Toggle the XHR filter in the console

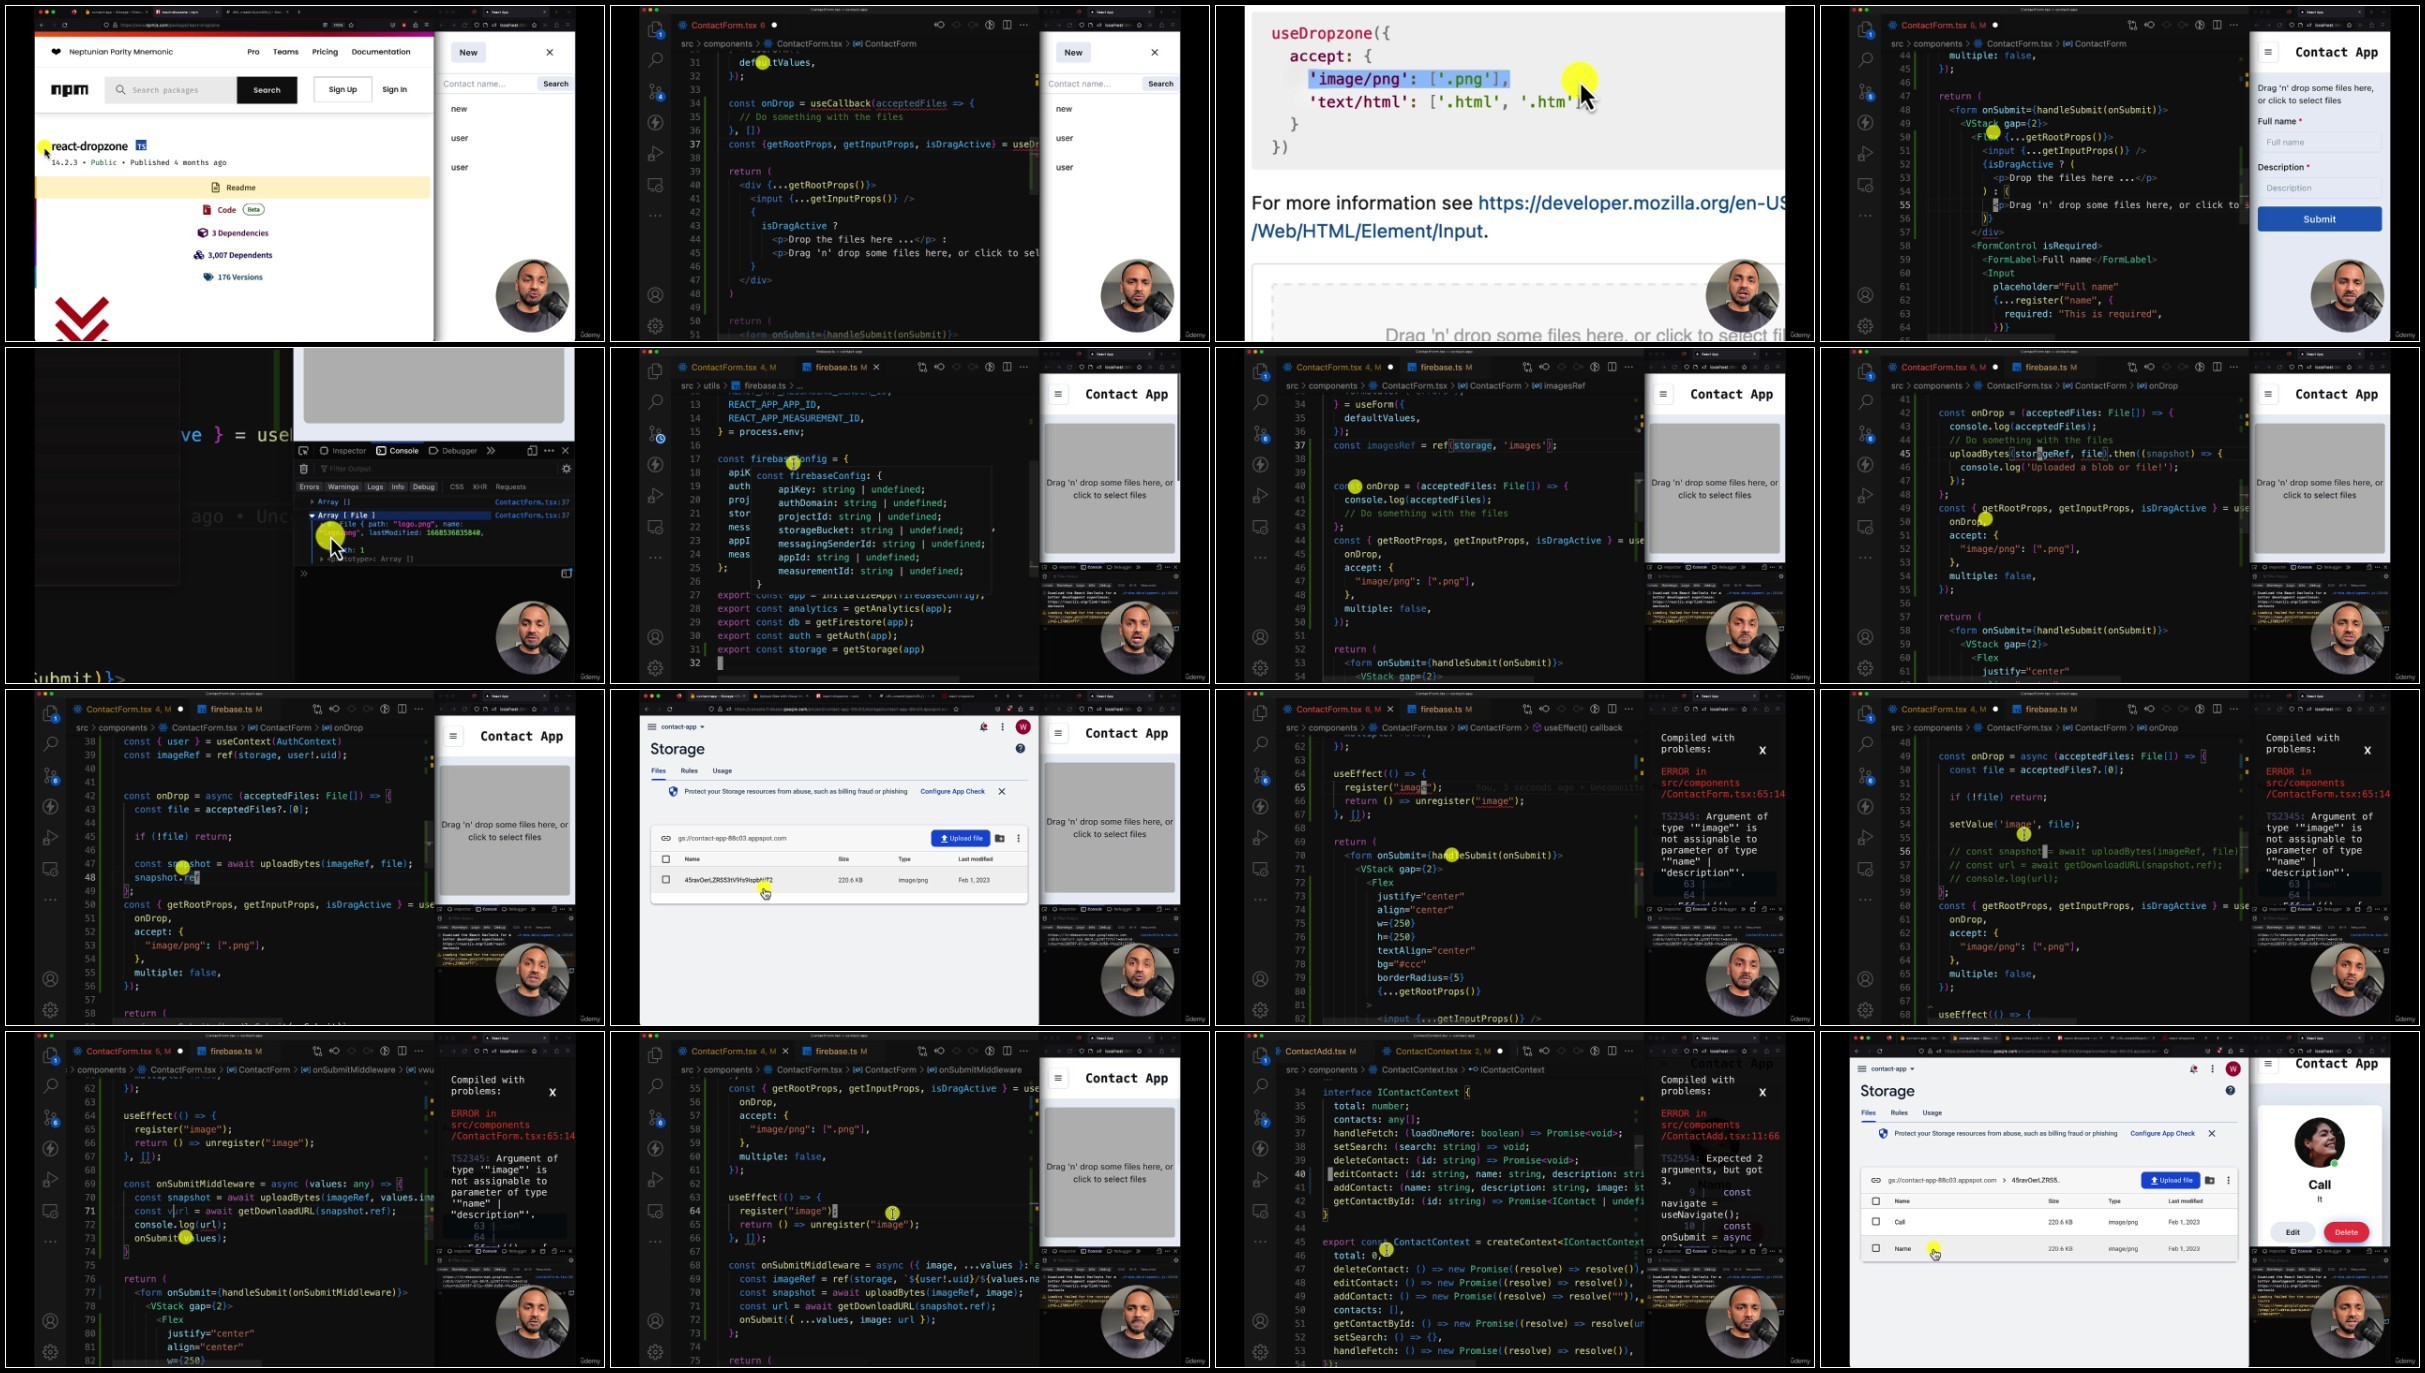(480, 487)
